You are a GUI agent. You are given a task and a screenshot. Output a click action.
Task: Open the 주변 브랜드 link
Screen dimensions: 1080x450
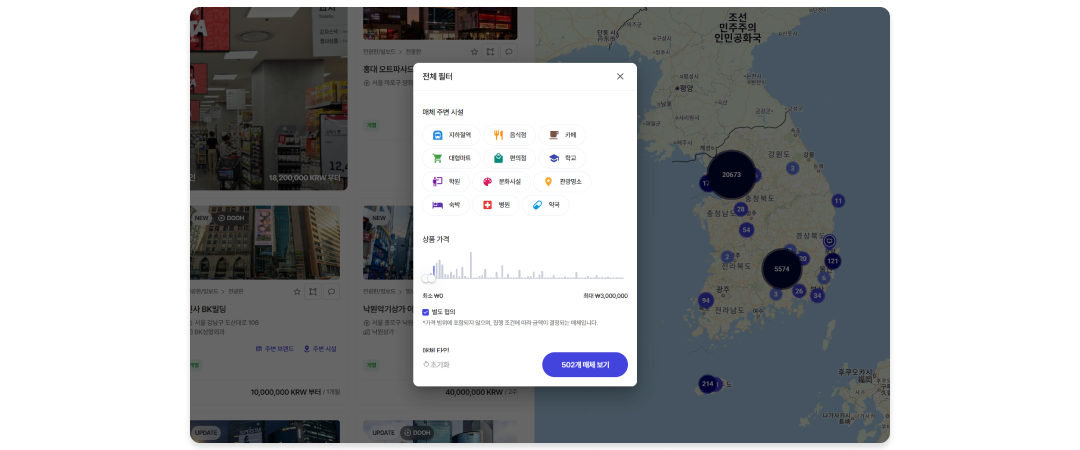[x=274, y=349]
